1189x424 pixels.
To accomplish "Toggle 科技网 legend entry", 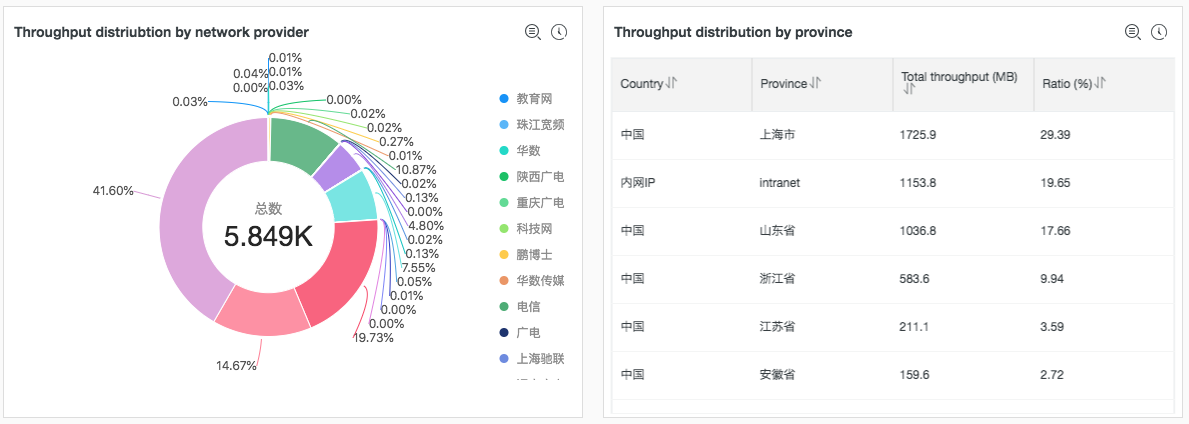I will point(525,228).
